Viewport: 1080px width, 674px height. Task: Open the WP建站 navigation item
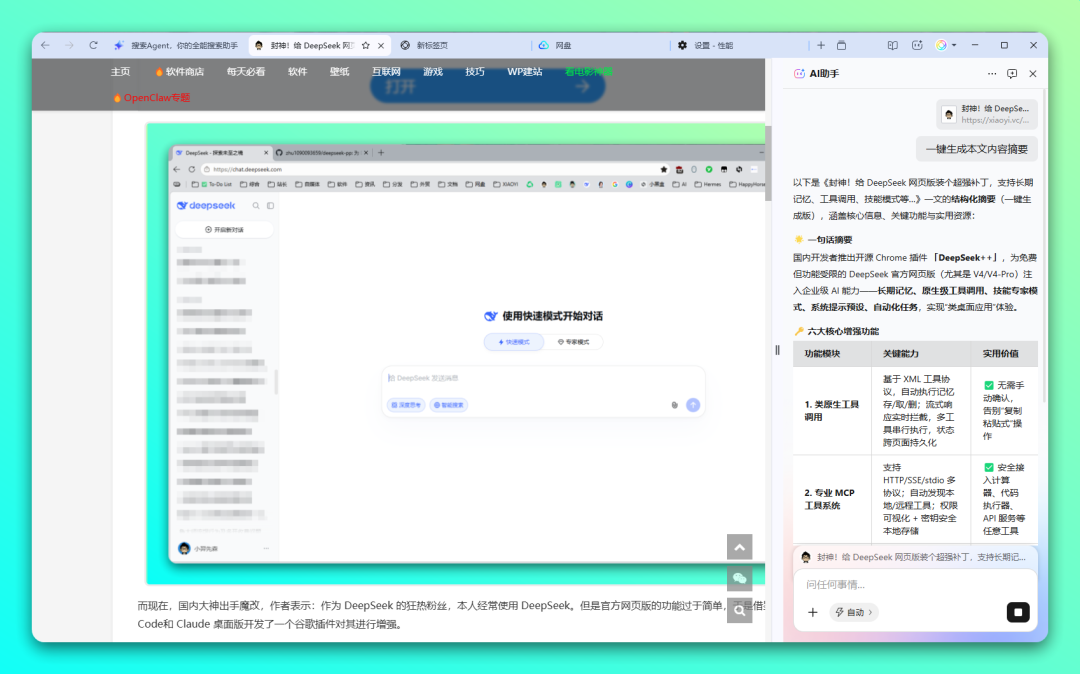pos(525,72)
